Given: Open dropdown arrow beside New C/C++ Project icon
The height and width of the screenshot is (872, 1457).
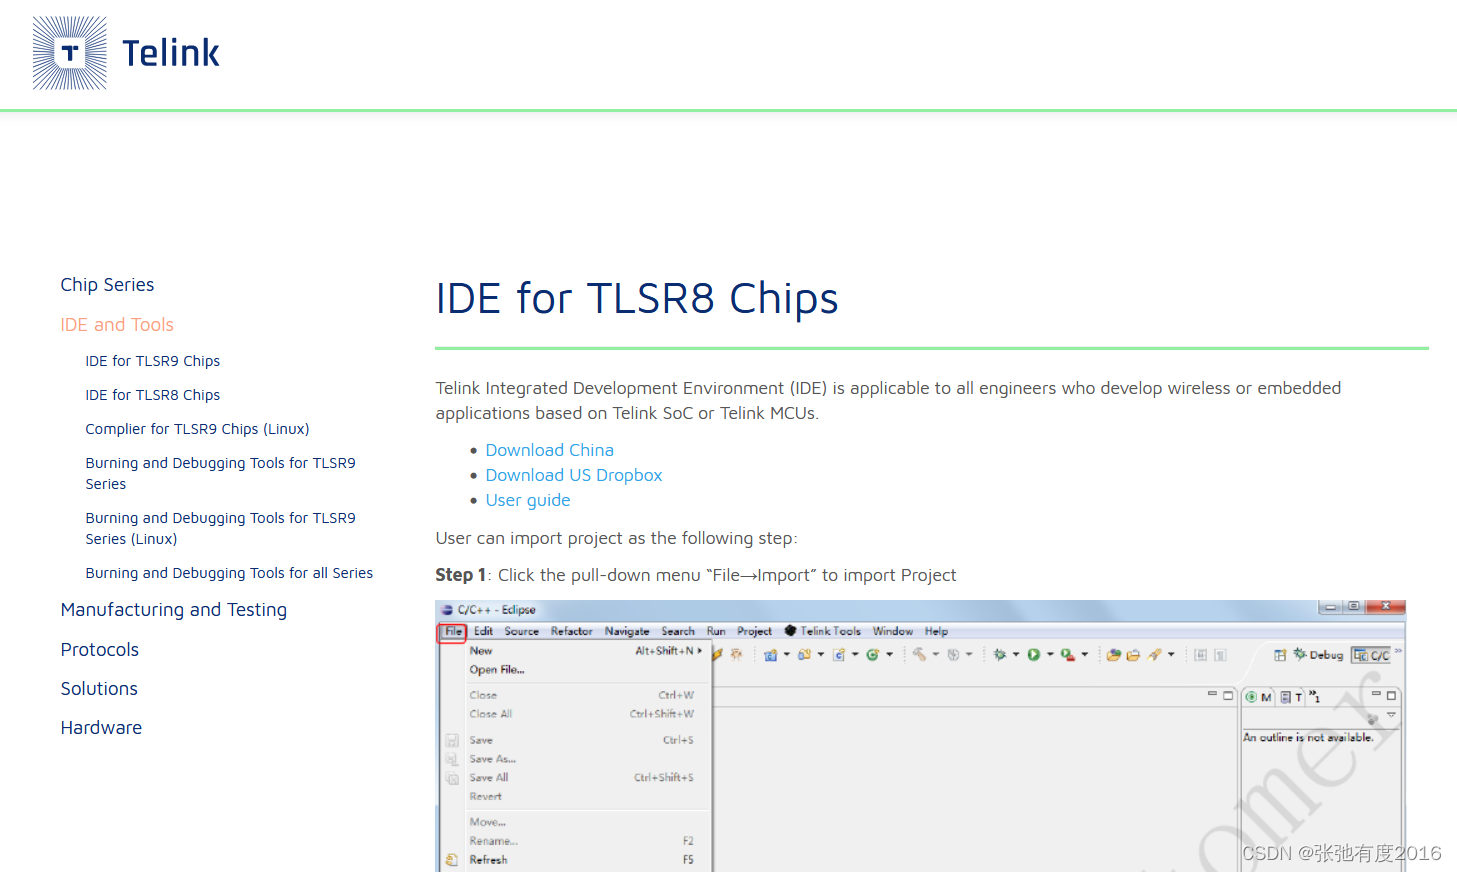Looking at the screenshot, I should pyautogui.click(x=787, y=655).
